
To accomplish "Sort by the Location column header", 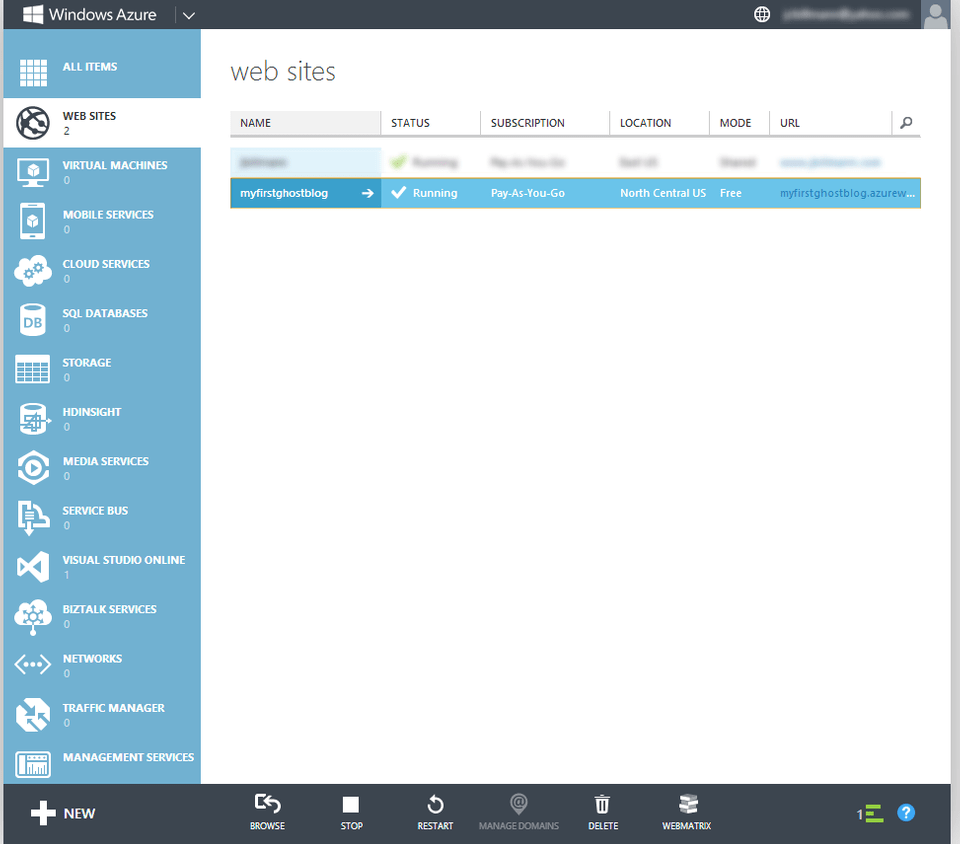I will pos(659,122).
